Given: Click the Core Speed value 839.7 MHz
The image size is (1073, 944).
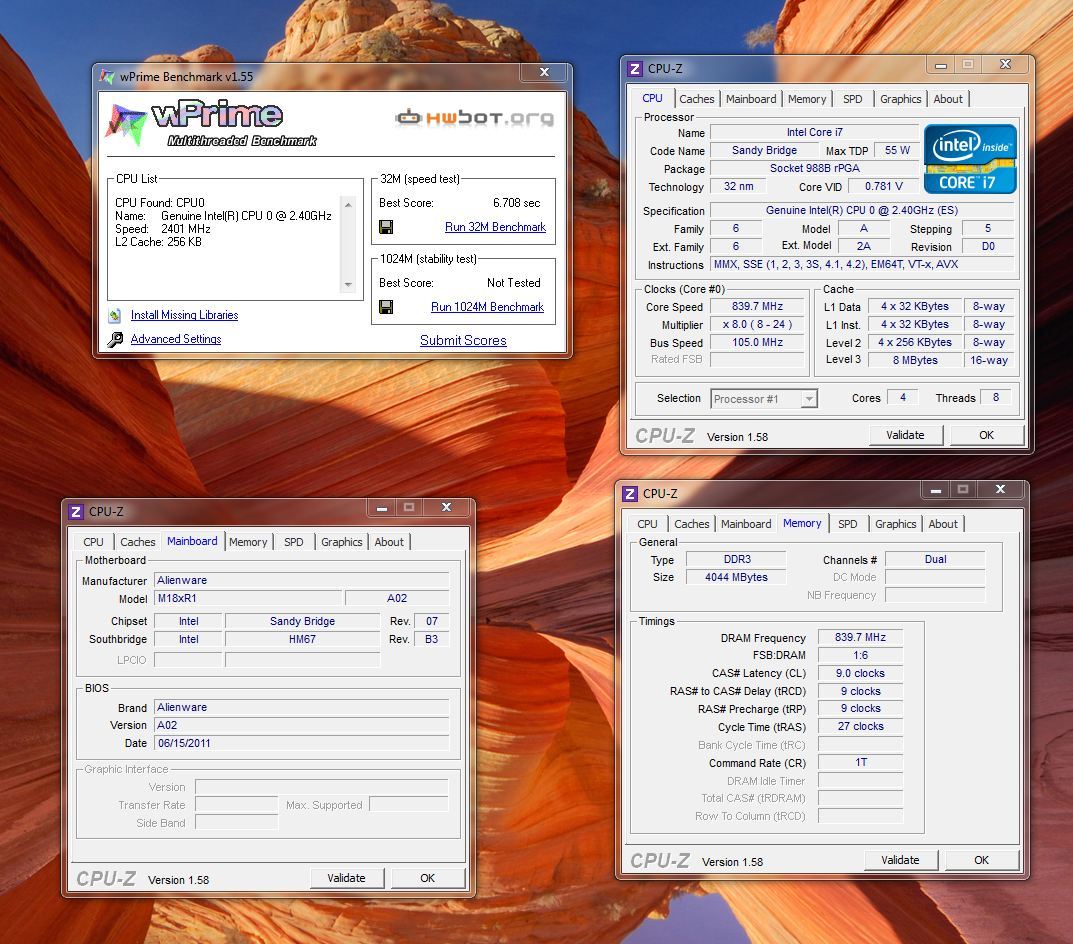Looking at the screenshot, I should 757,306.
